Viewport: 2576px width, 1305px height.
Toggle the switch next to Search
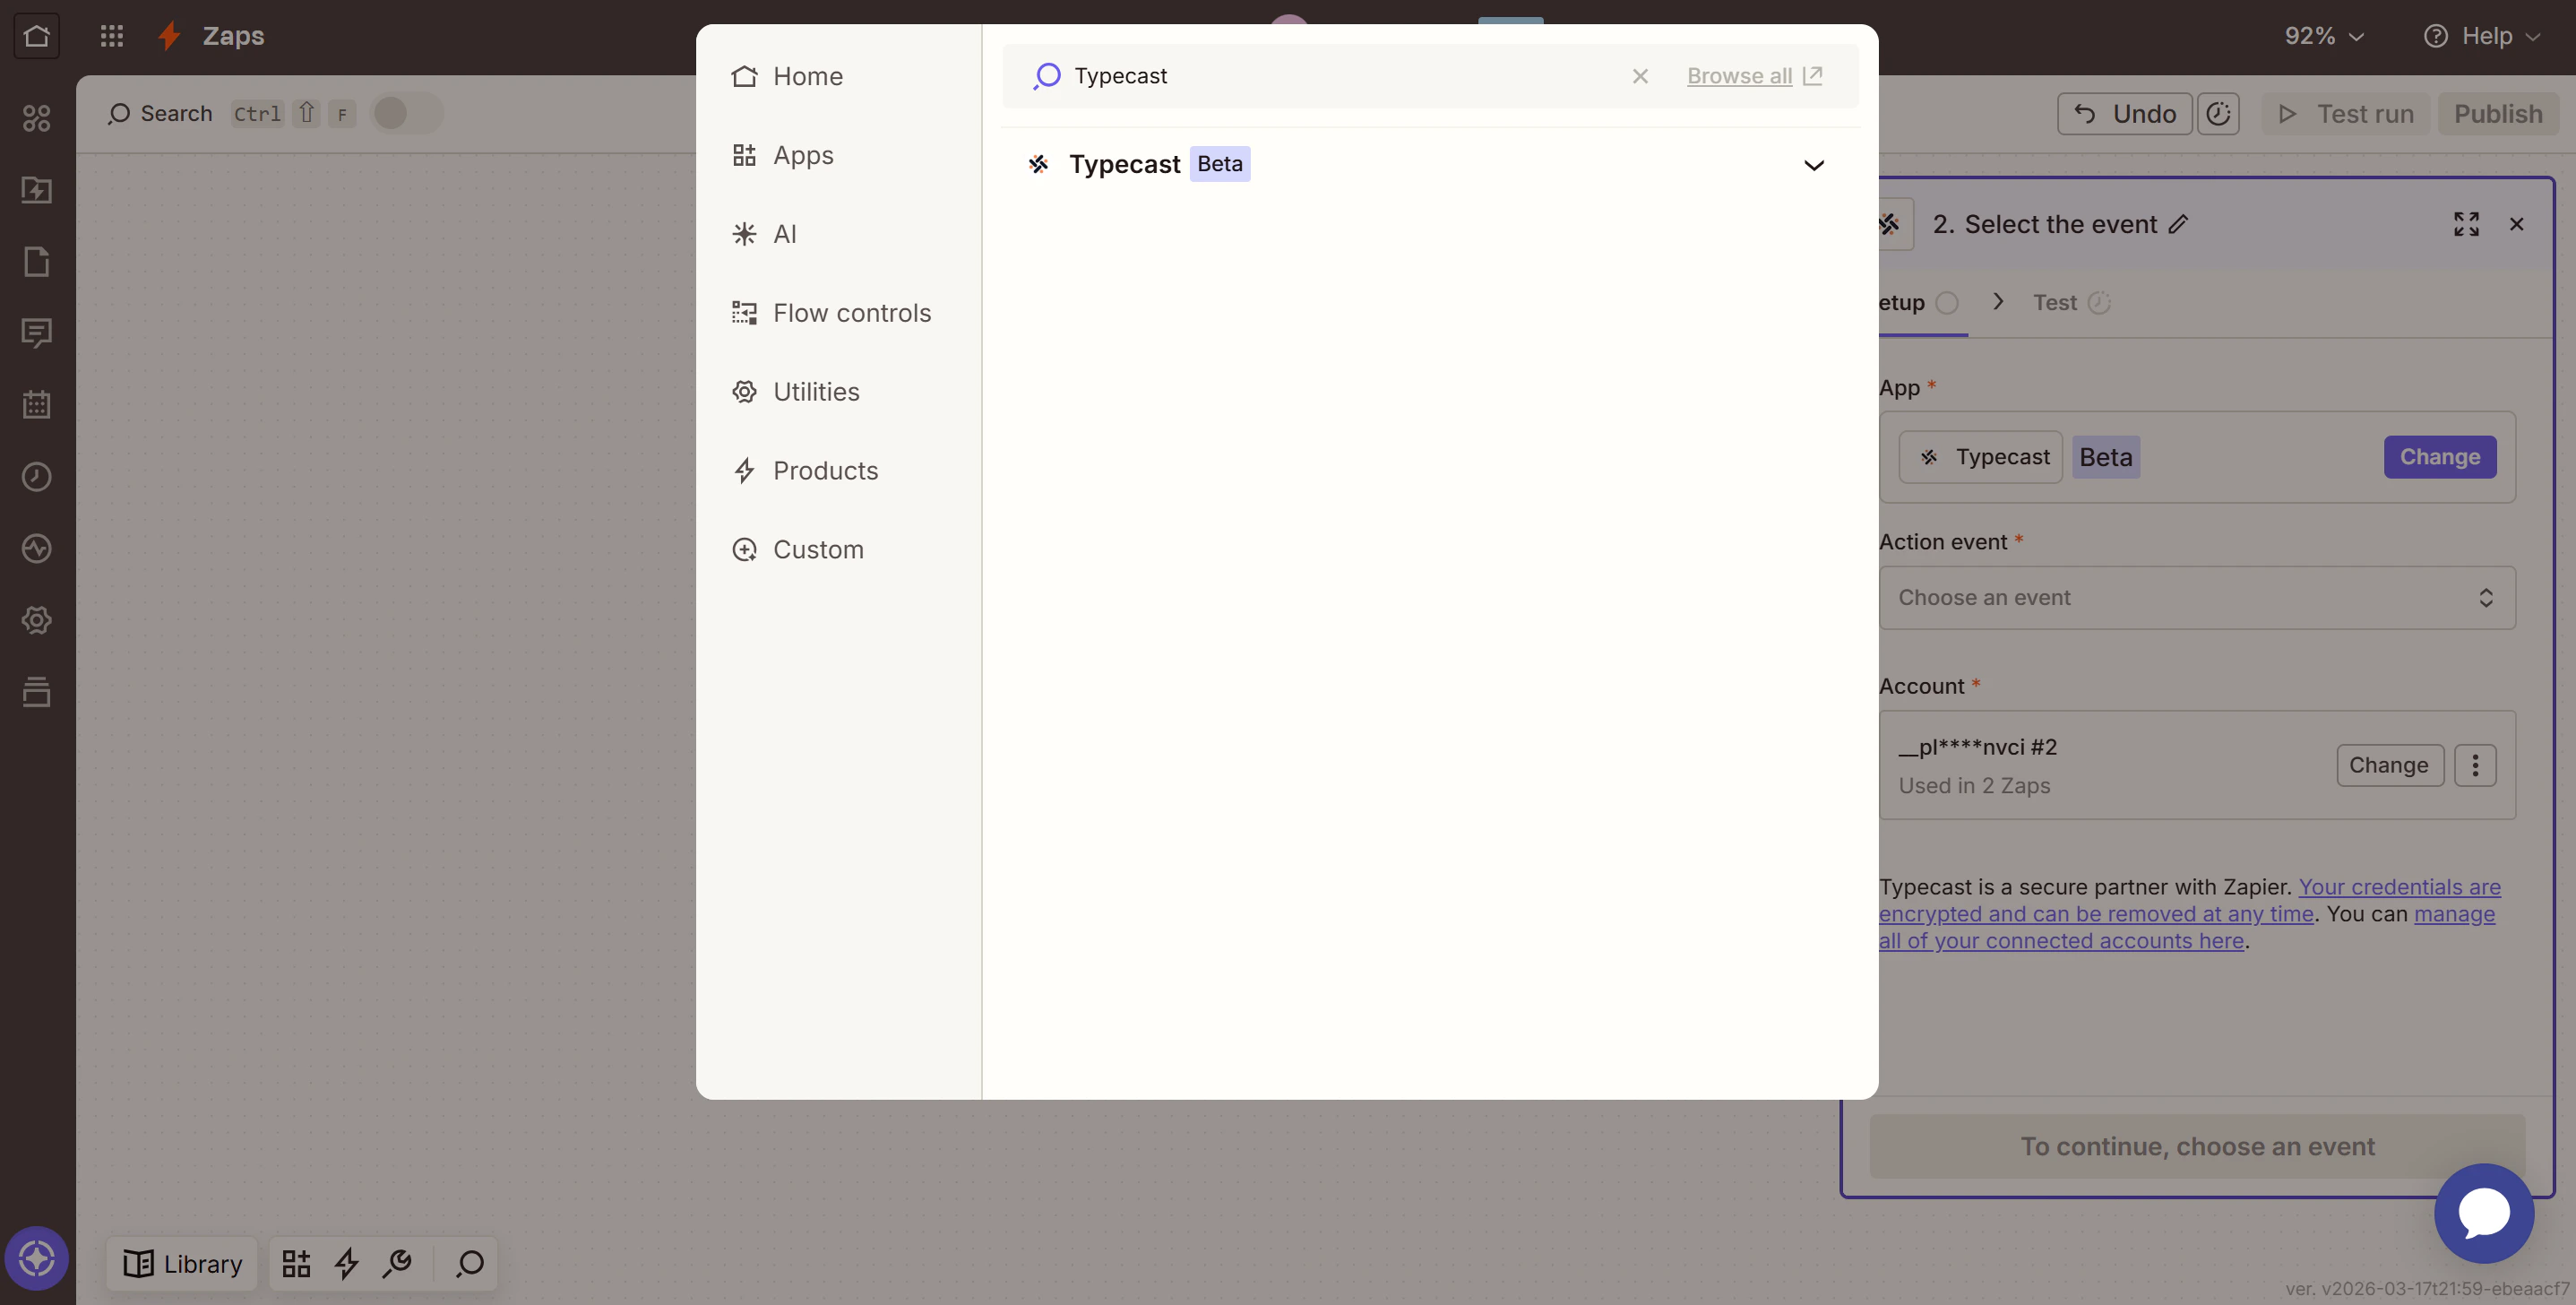(406, 114)
